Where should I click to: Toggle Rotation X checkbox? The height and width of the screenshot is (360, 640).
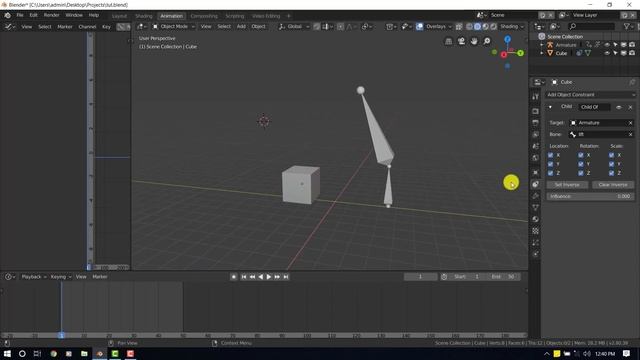[x=581, y=155]
